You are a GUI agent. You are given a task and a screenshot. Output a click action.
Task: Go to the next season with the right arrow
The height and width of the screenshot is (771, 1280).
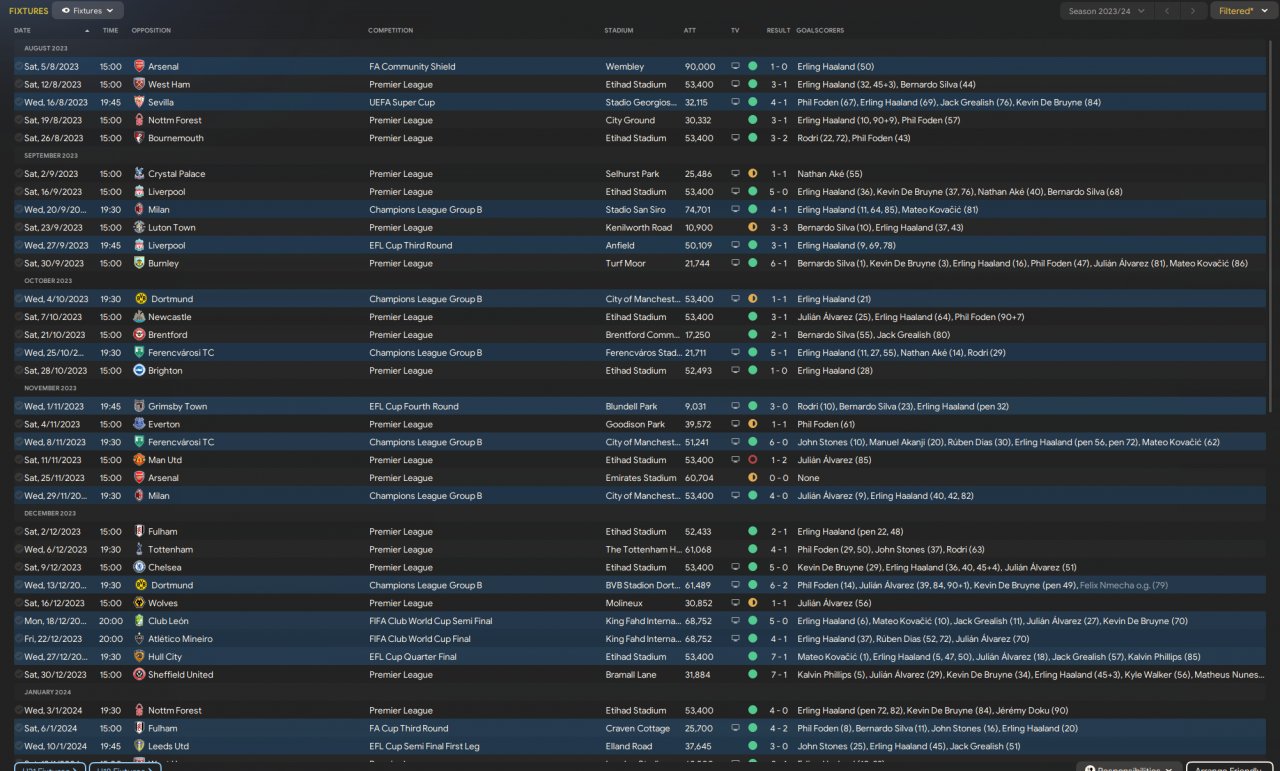[x=1193, y=11]
